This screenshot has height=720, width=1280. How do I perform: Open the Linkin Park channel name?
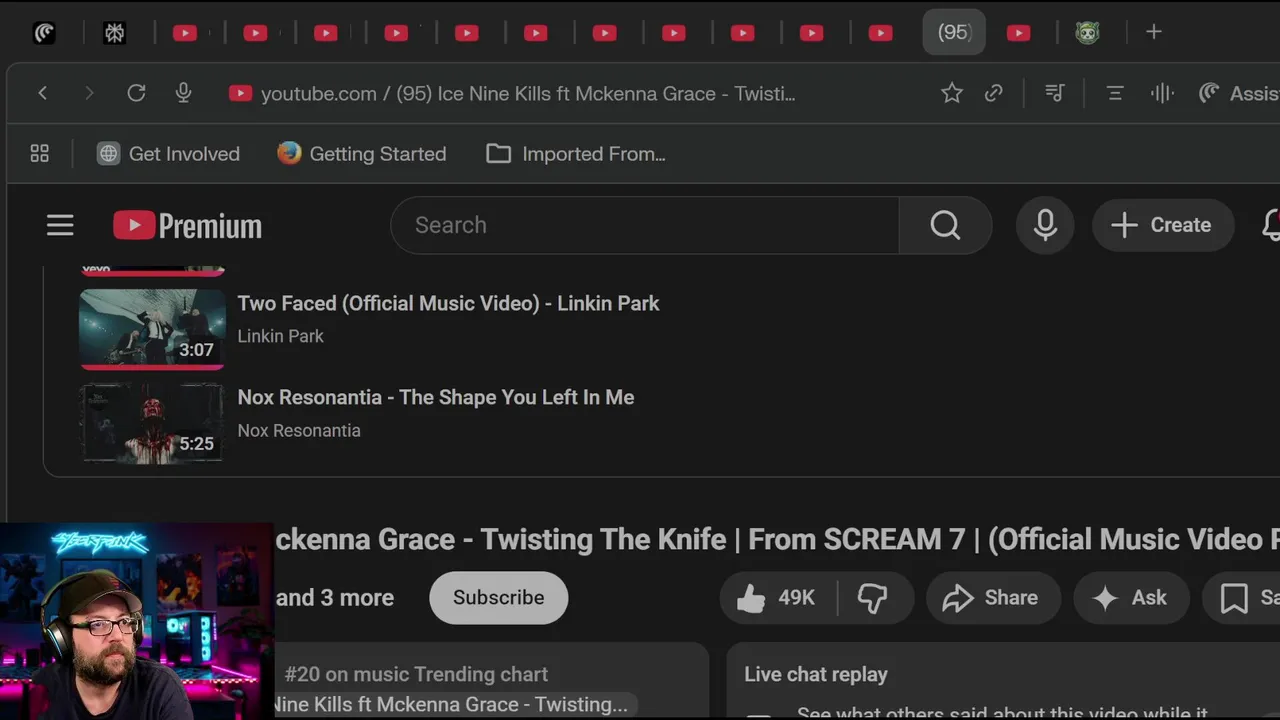coord(280,336)
